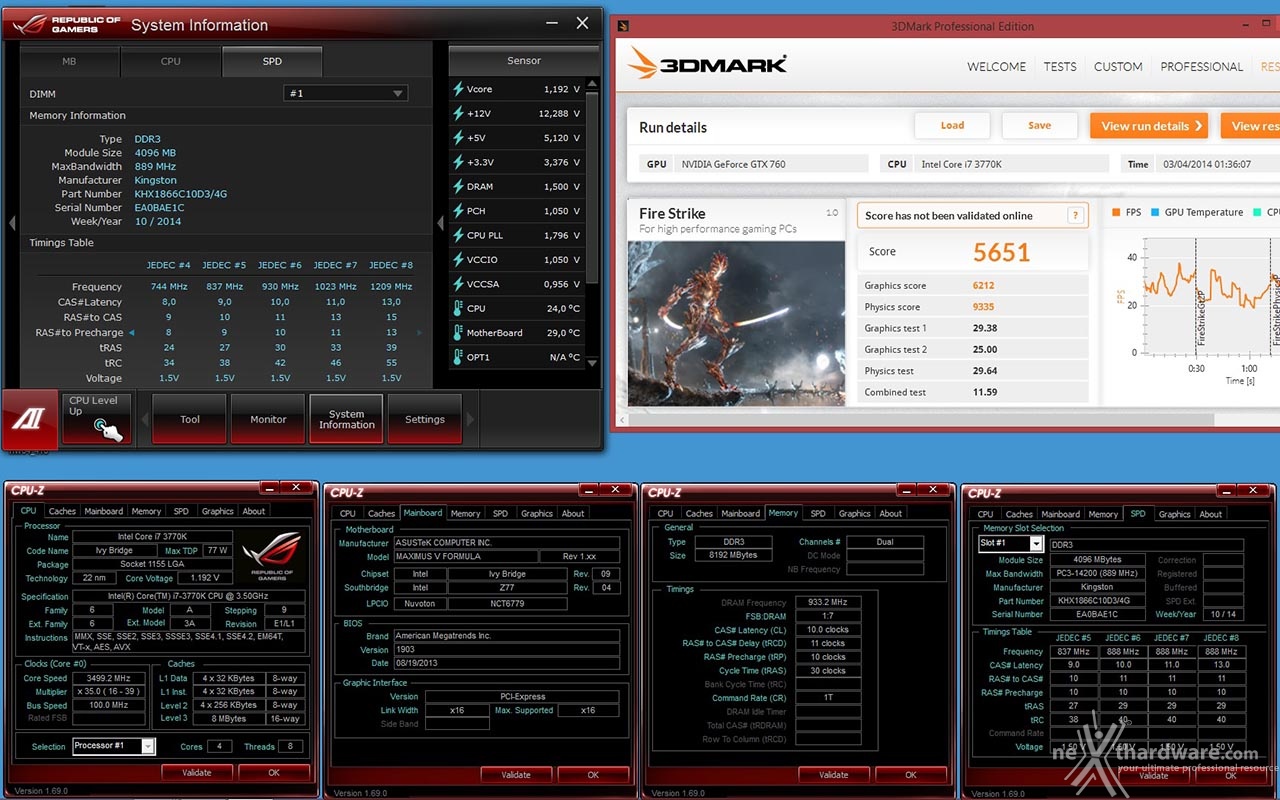This screenshot has height=800, width=1280.
Task: Toggle the FPS series in chart legend
Action: [x=1128, y=212]
